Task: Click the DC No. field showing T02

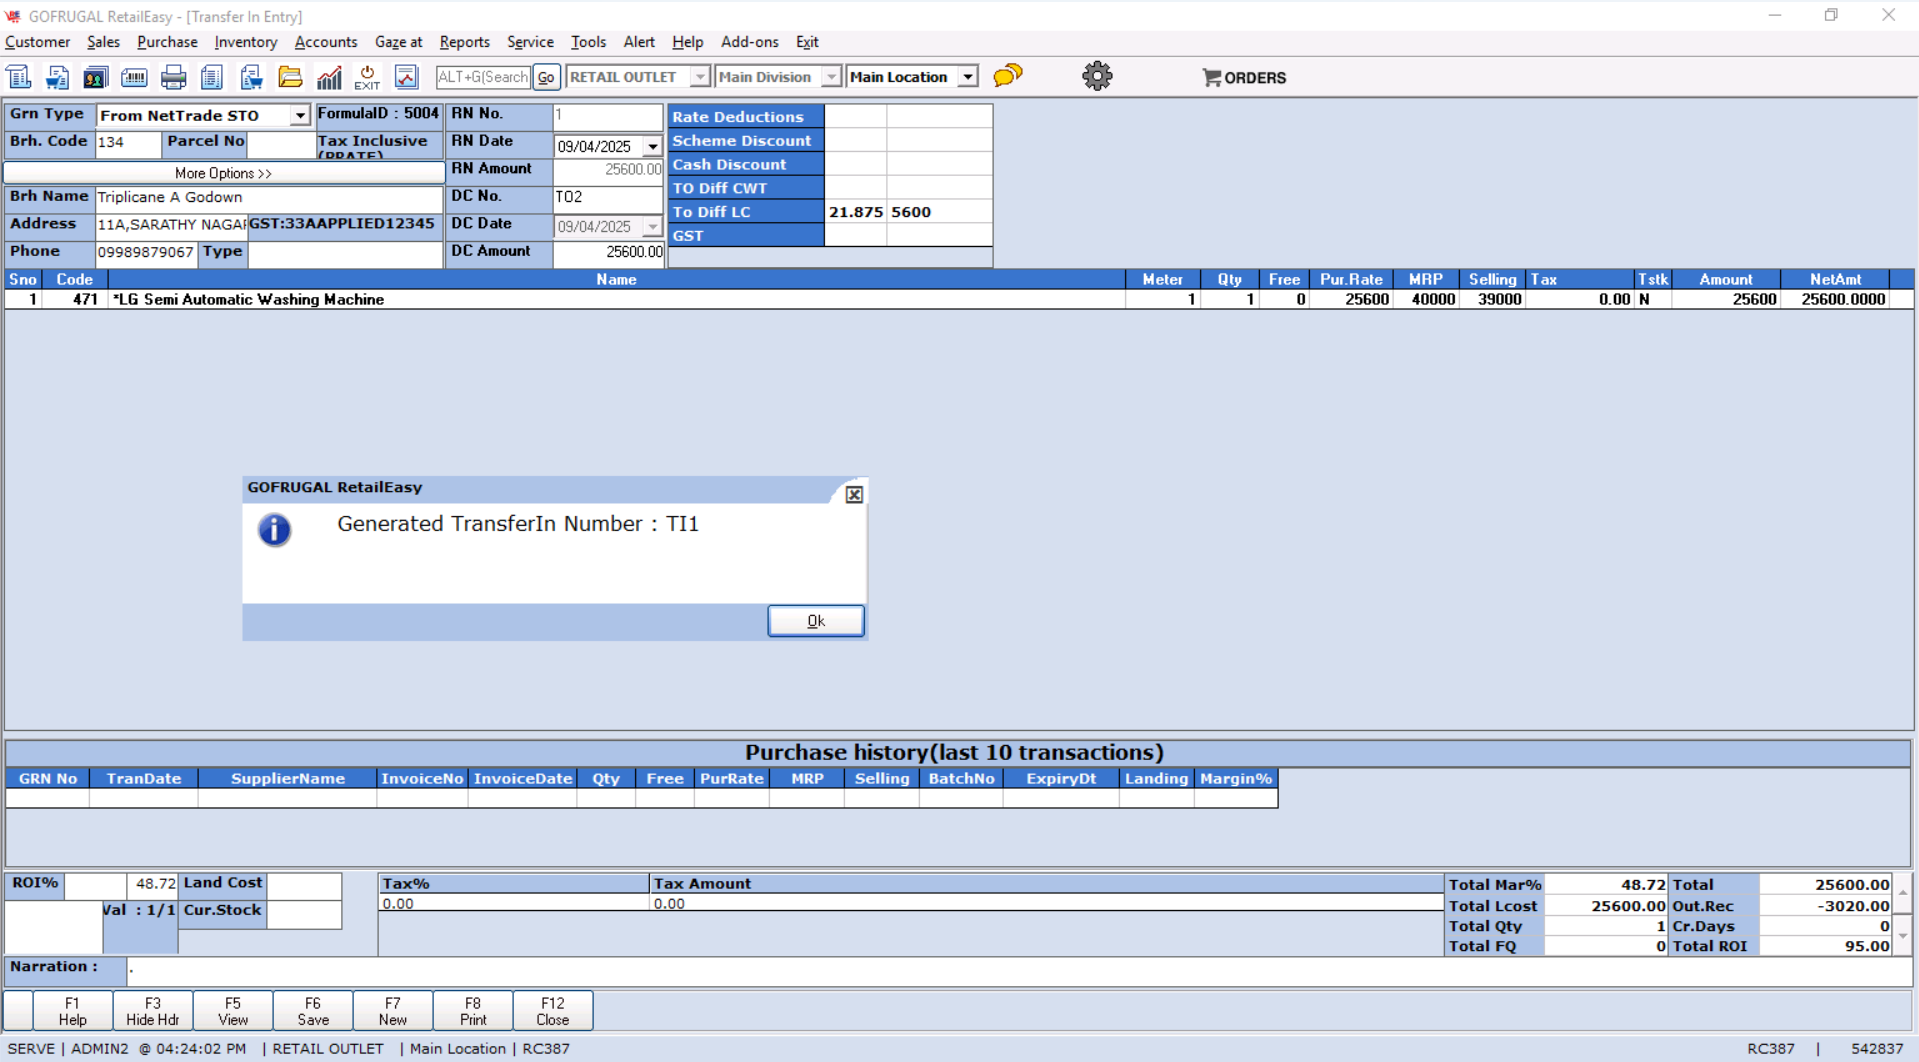Action: pyautogui.click(x=607, y=198)
